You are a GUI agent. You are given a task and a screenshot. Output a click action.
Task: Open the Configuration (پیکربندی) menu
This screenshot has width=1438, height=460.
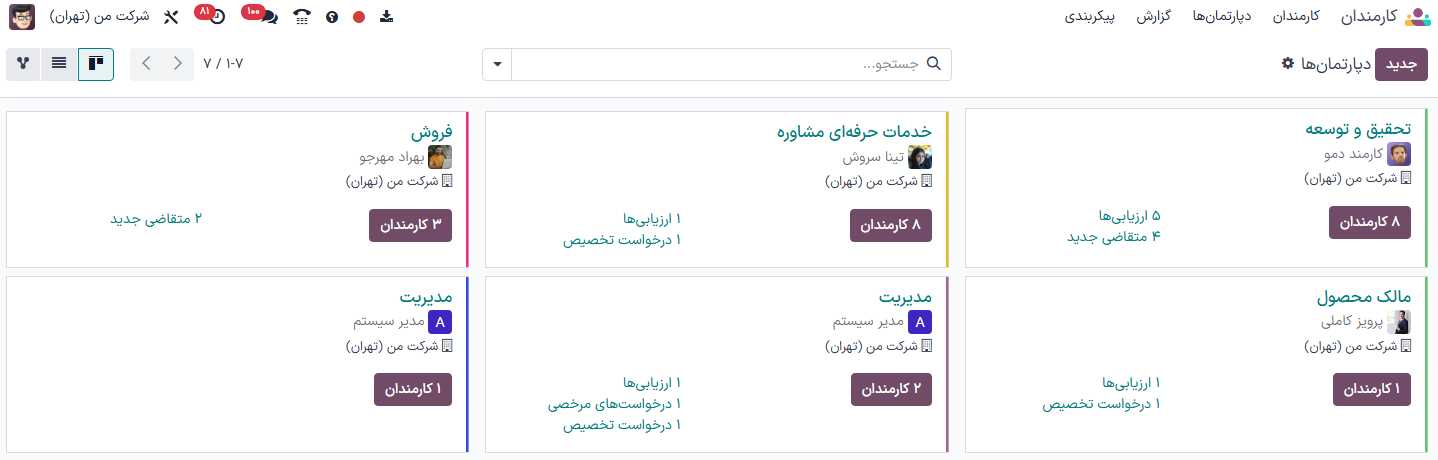tap(1092, 17)
